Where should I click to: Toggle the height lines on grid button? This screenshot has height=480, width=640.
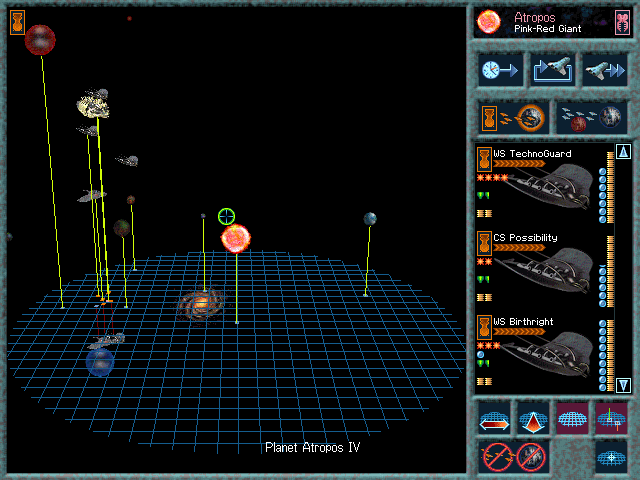pos(611,418)
